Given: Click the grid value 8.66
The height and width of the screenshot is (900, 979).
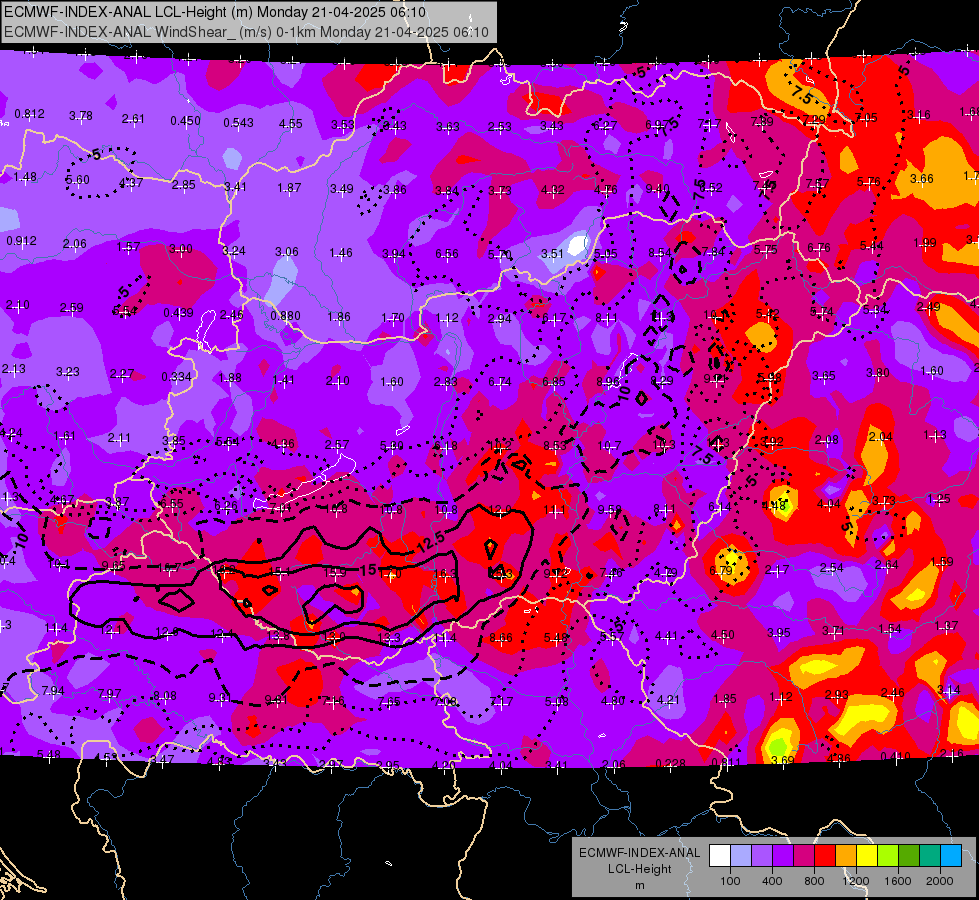Looking at the screenshot, I should (x=501, y=638).
